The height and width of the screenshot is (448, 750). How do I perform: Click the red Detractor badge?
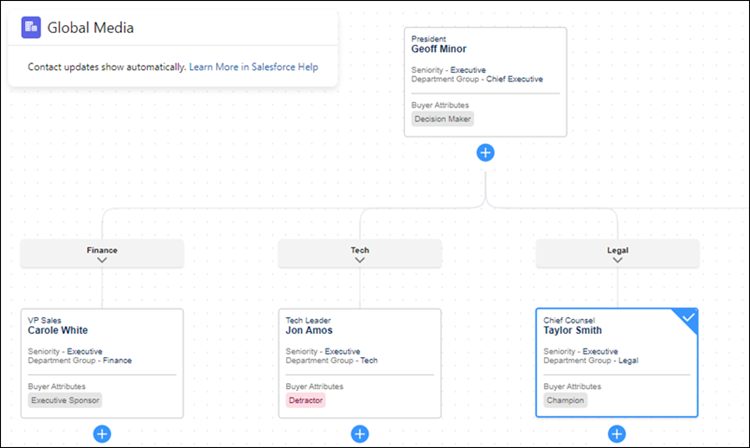pos(305,400)
